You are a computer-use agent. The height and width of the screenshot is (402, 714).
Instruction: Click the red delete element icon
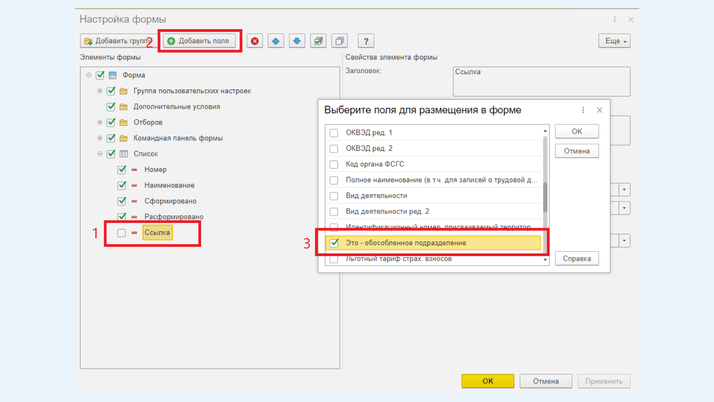click(255, 41)
